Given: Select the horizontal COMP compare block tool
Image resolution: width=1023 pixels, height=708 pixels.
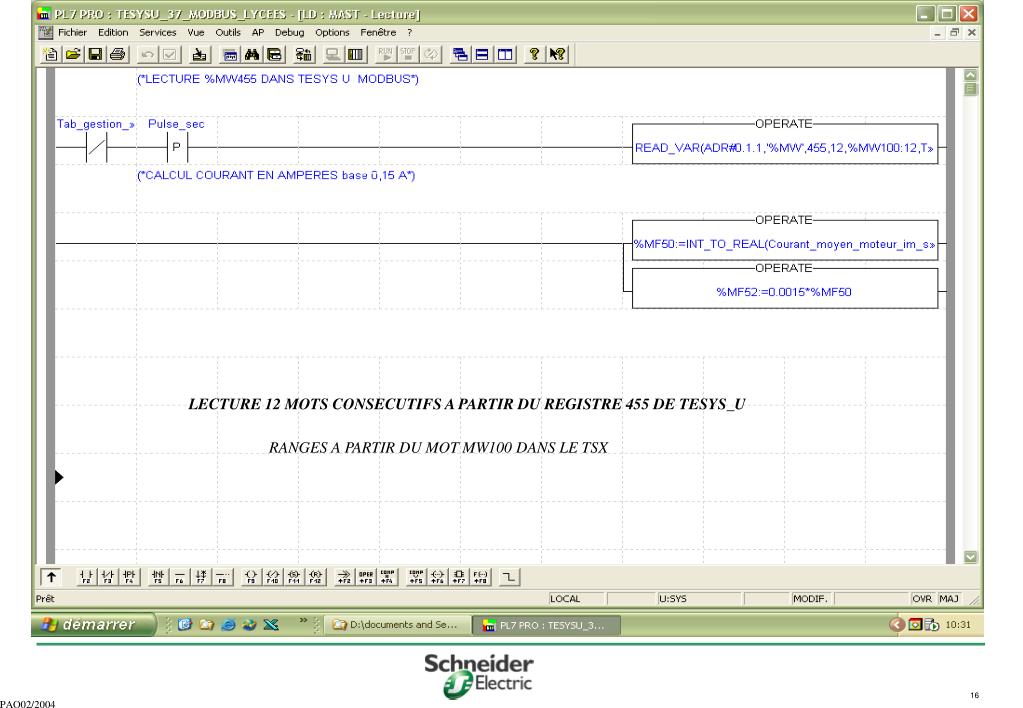Looking at the screenshot, I should pyautogui.click(x=387, y=577).
